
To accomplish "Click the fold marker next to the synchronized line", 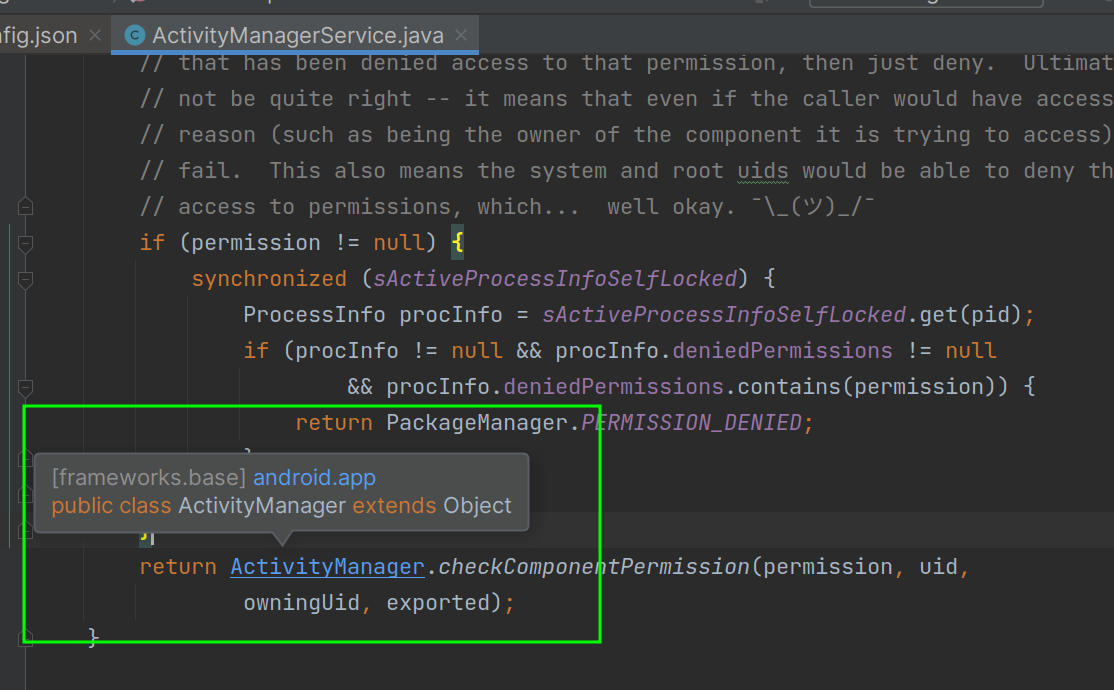I will click(x=25, y=280).
